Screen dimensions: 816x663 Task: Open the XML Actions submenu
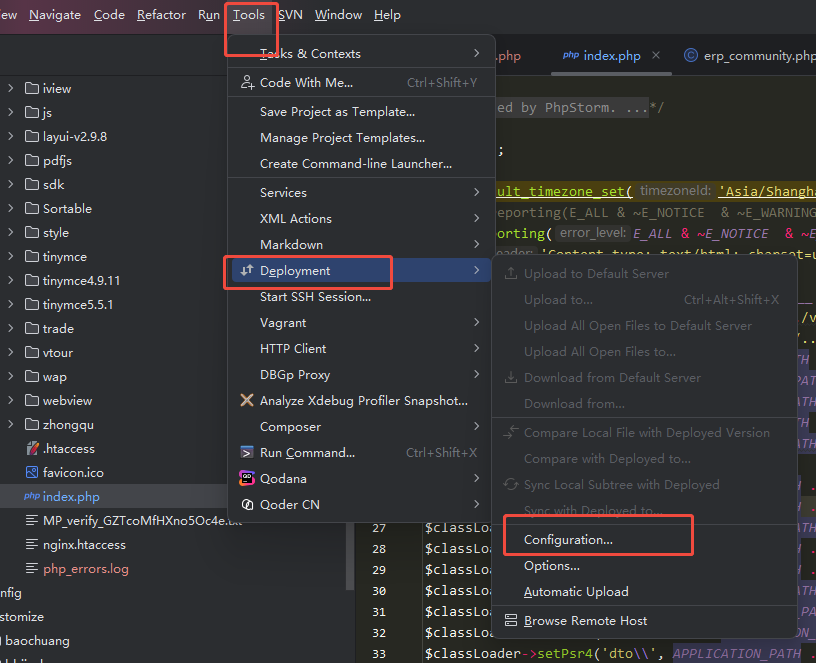click(x=361, y=218)
